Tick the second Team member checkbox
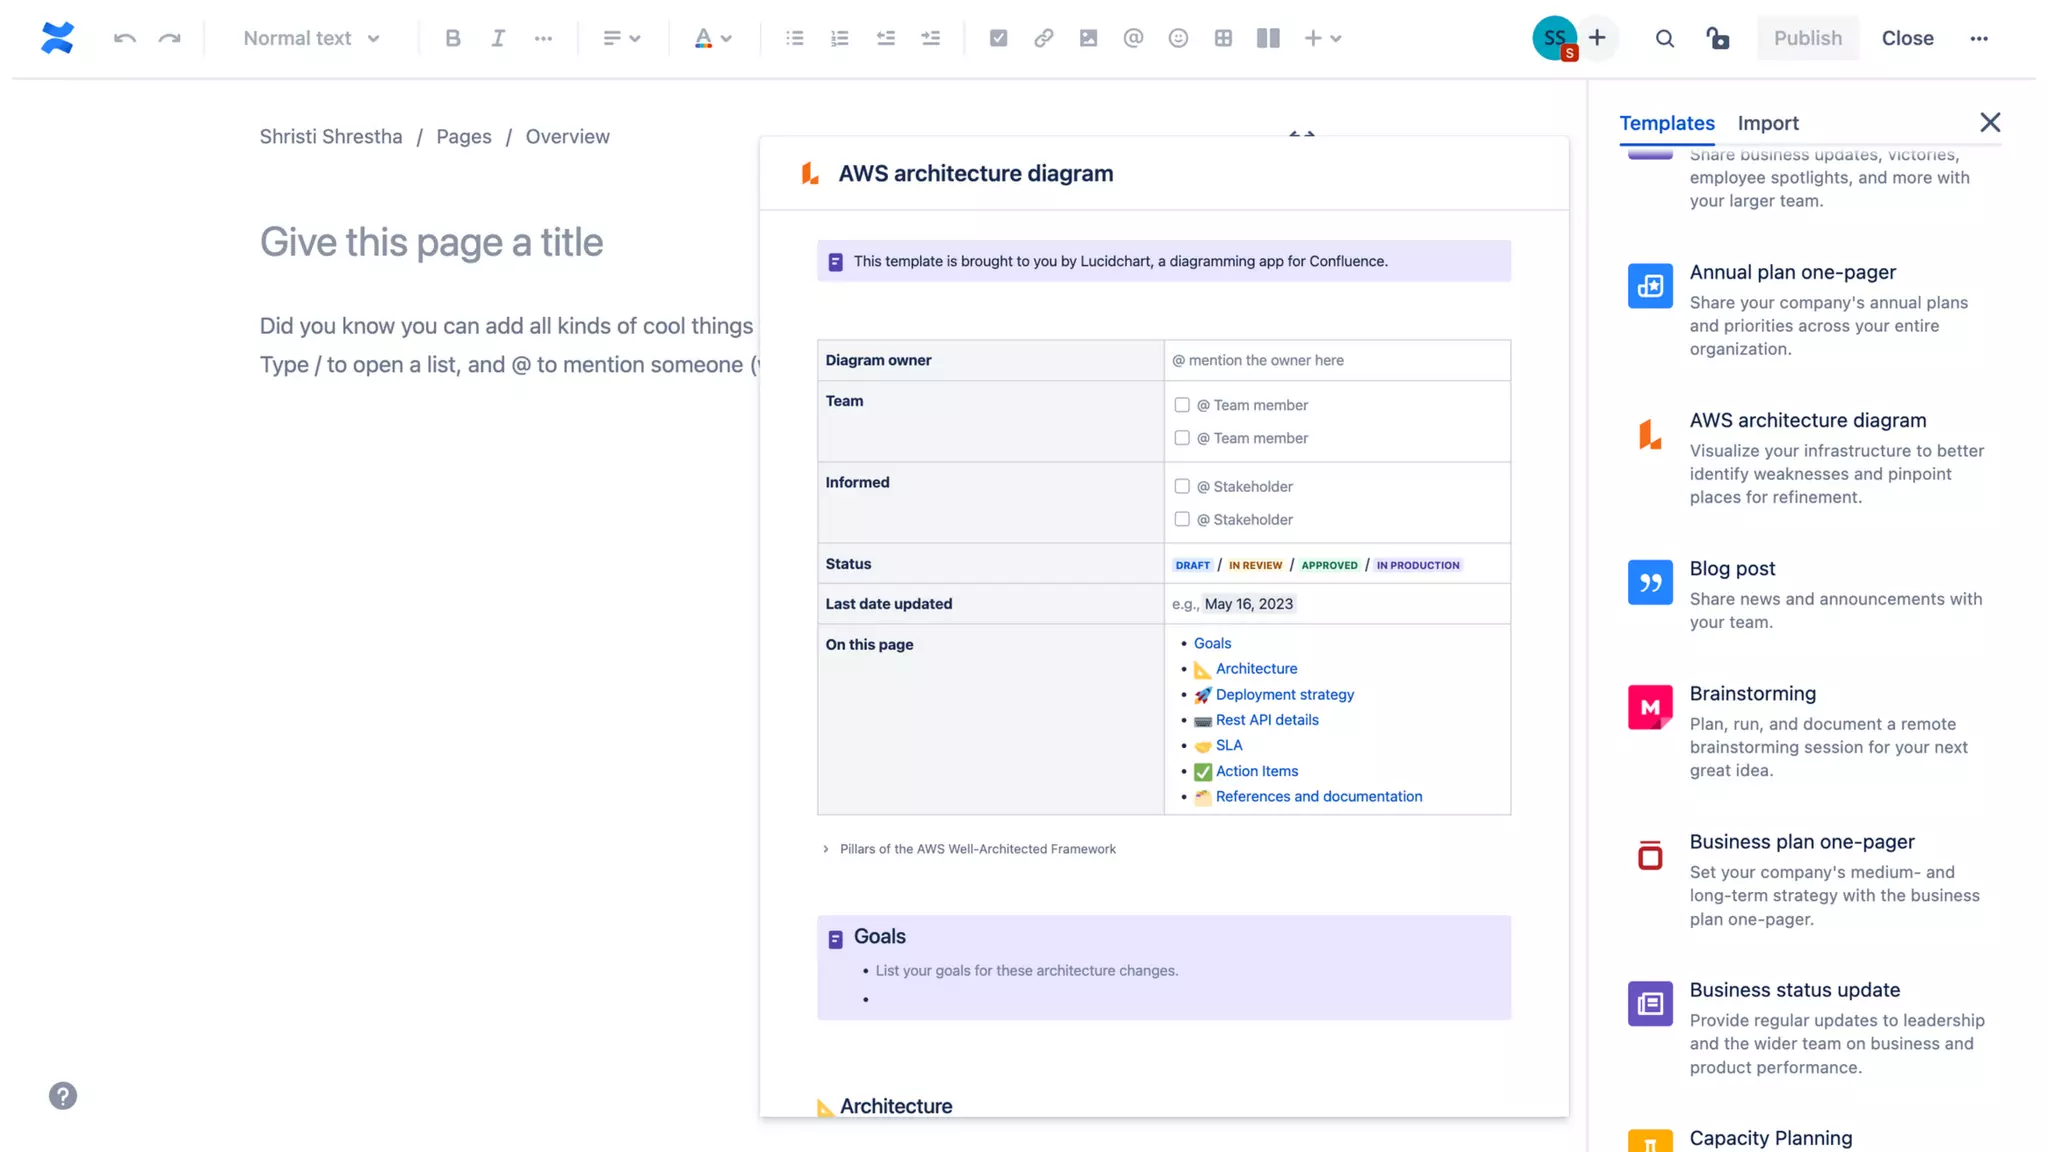 (x=1182, y=438)
